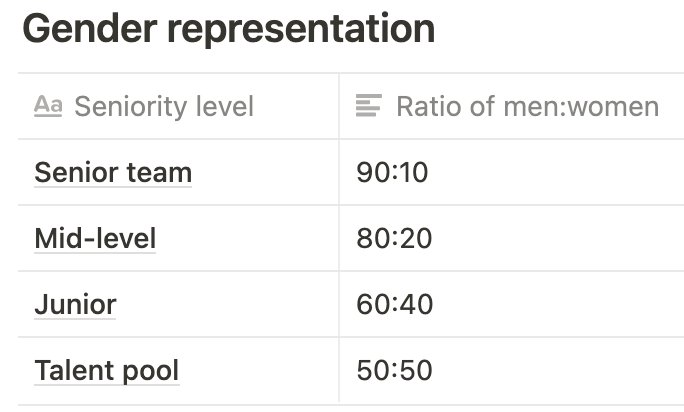The height and width of the screenshot is (412, 684).
Task: Click empty area right of 50:50 value
Action: pos(559,371)
